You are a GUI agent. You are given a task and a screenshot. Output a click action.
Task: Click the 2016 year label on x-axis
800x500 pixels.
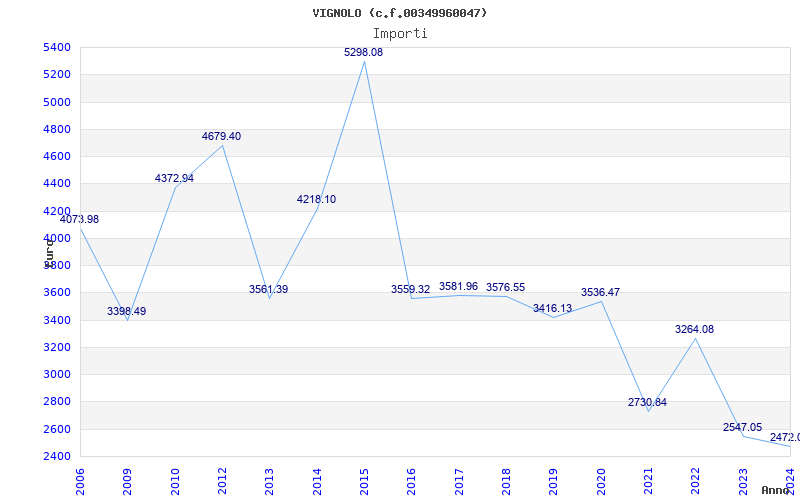point(411,482)
